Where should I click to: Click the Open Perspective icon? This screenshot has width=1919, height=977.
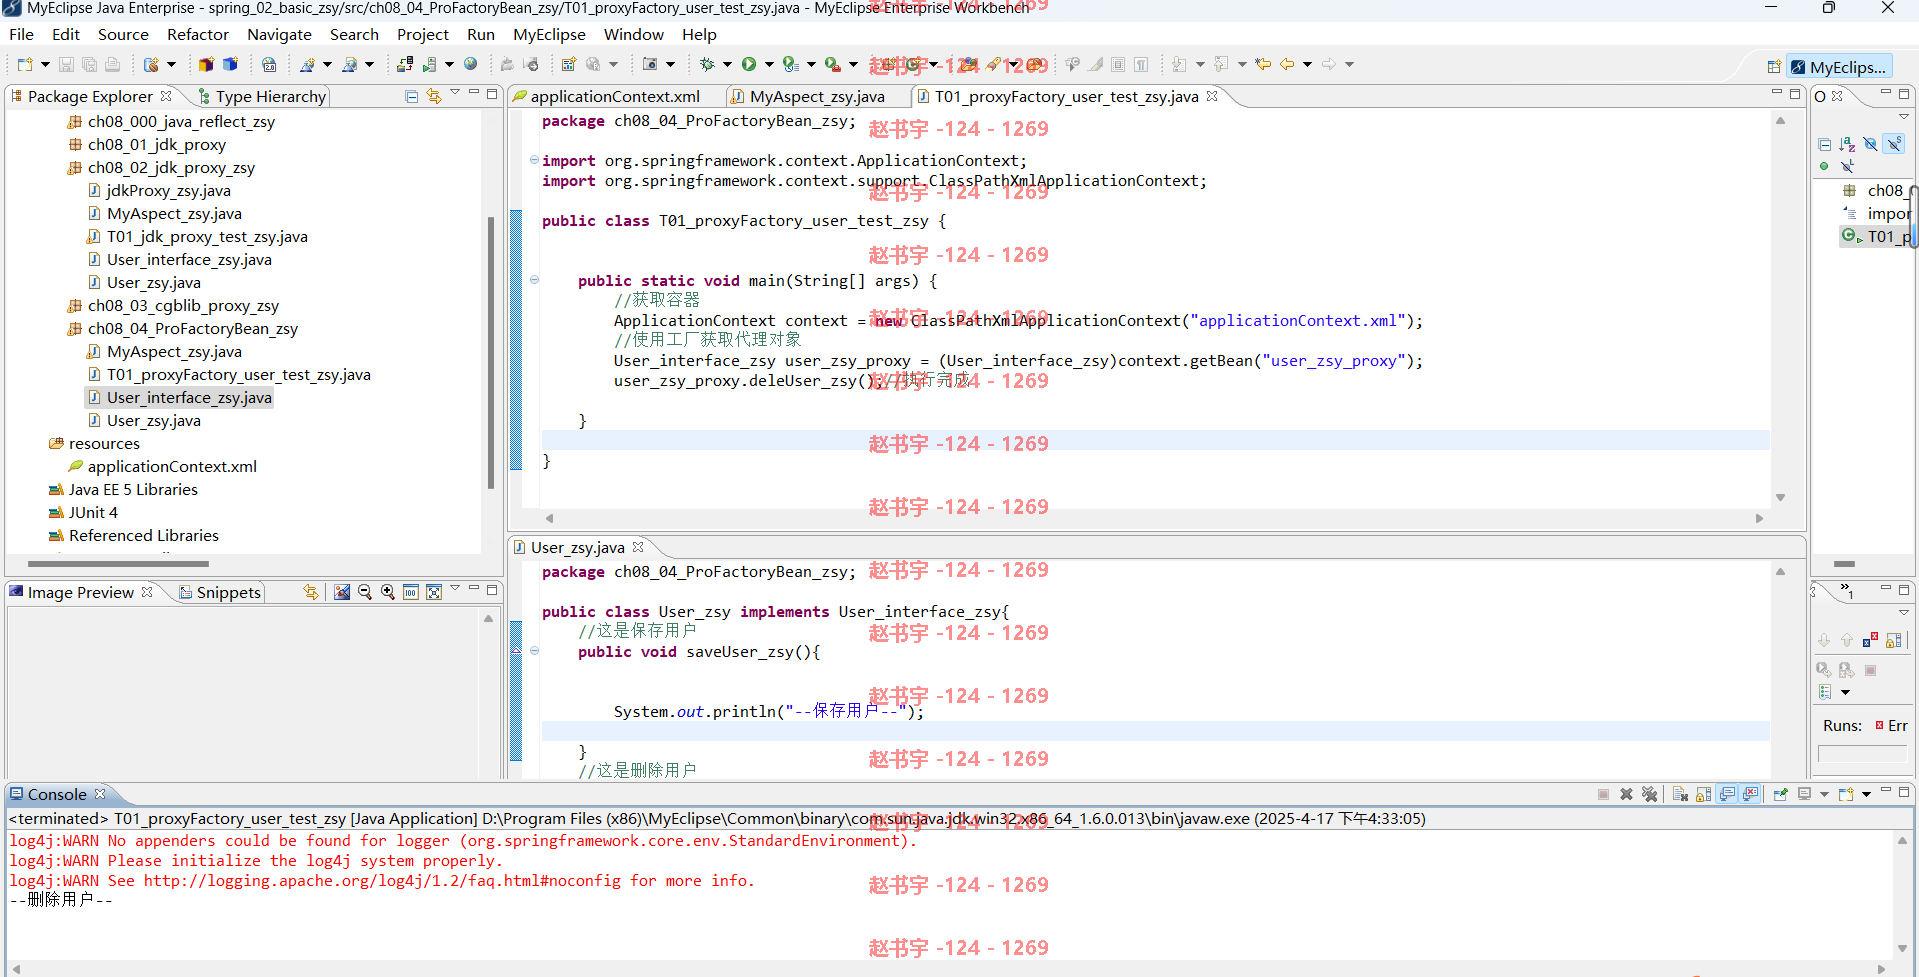point(1773,67)
